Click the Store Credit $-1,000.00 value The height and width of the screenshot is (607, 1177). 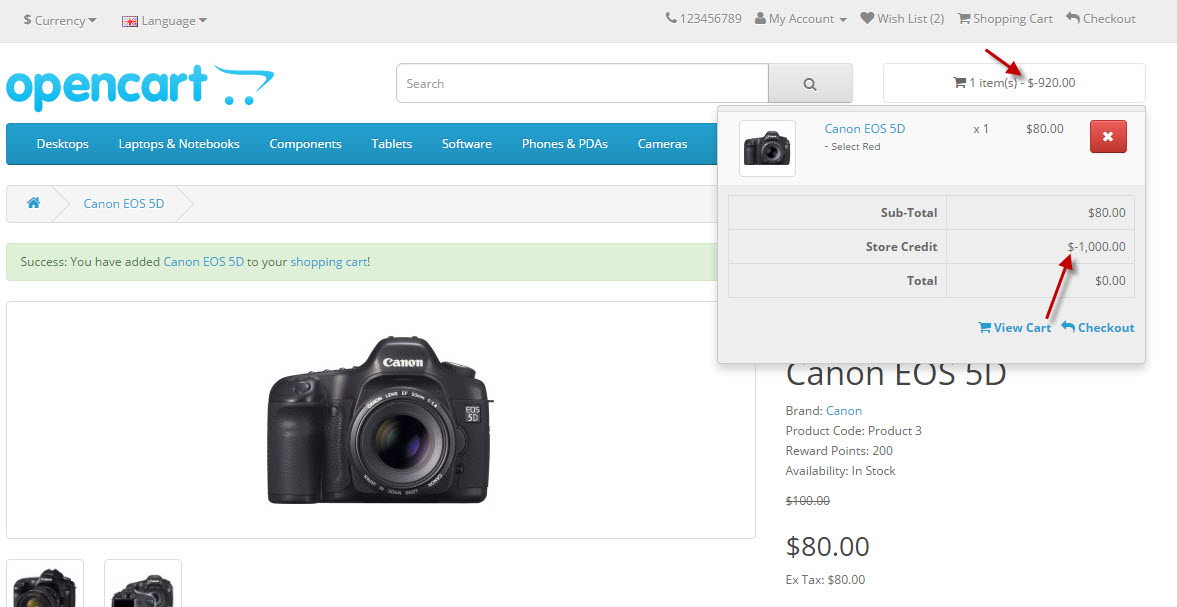coord(1096,247)
